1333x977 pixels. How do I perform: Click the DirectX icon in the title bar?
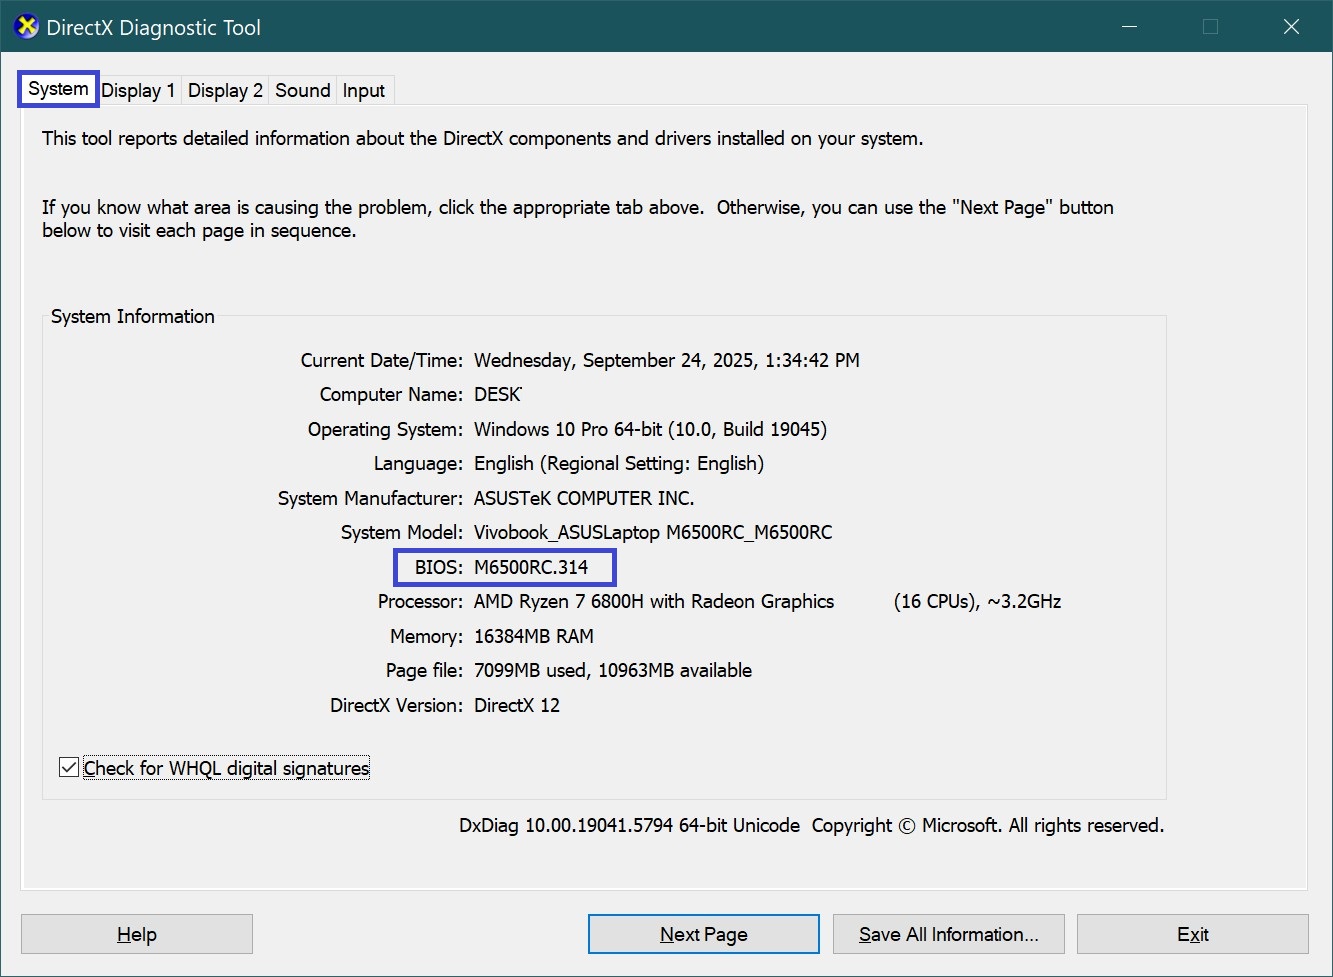pyautogui.click(x=27, y=27)
